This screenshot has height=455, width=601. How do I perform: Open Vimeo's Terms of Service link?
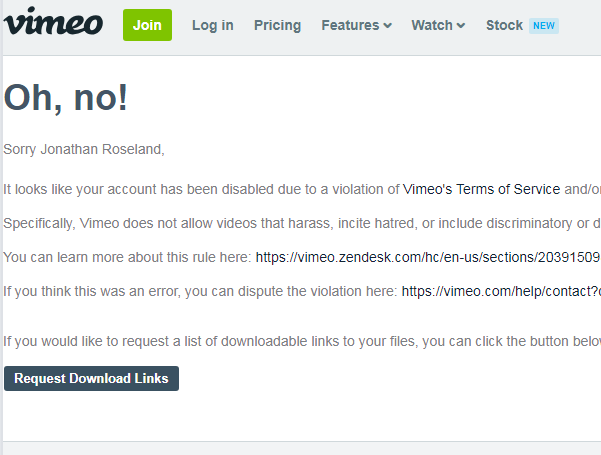click(x=481, y=189)
